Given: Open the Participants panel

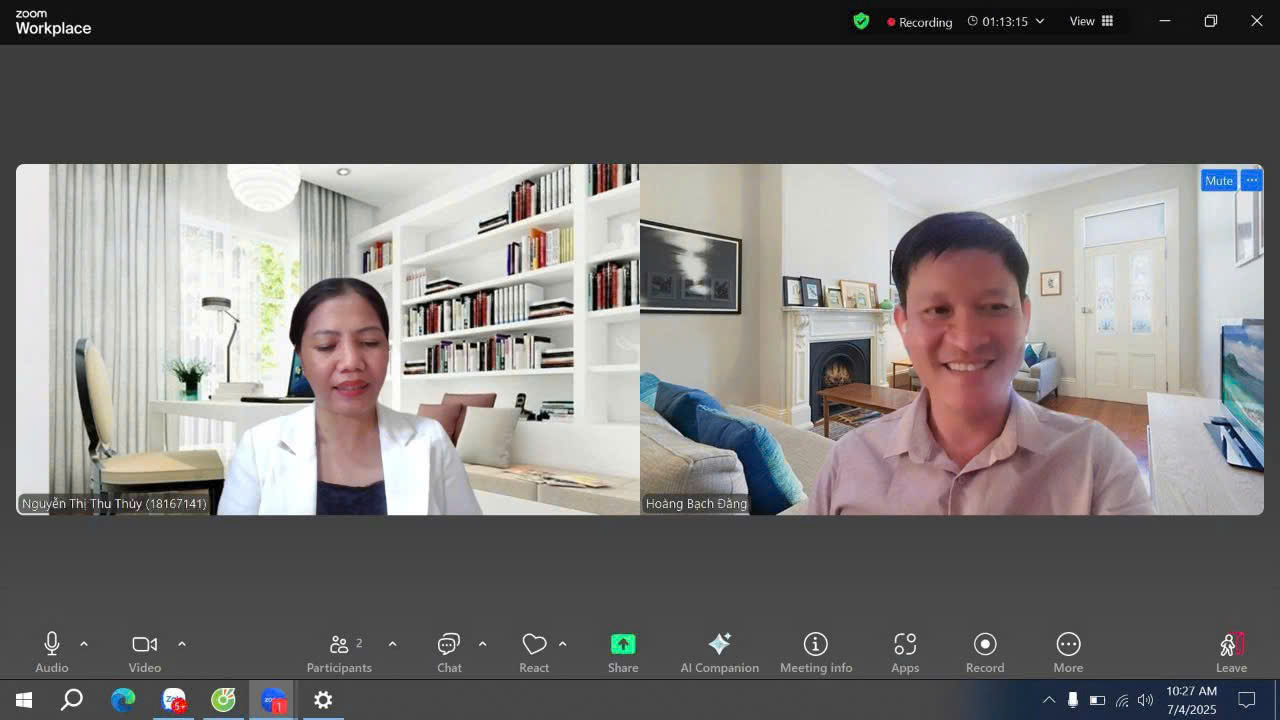Looking at the screenshot, I should 340,653.
